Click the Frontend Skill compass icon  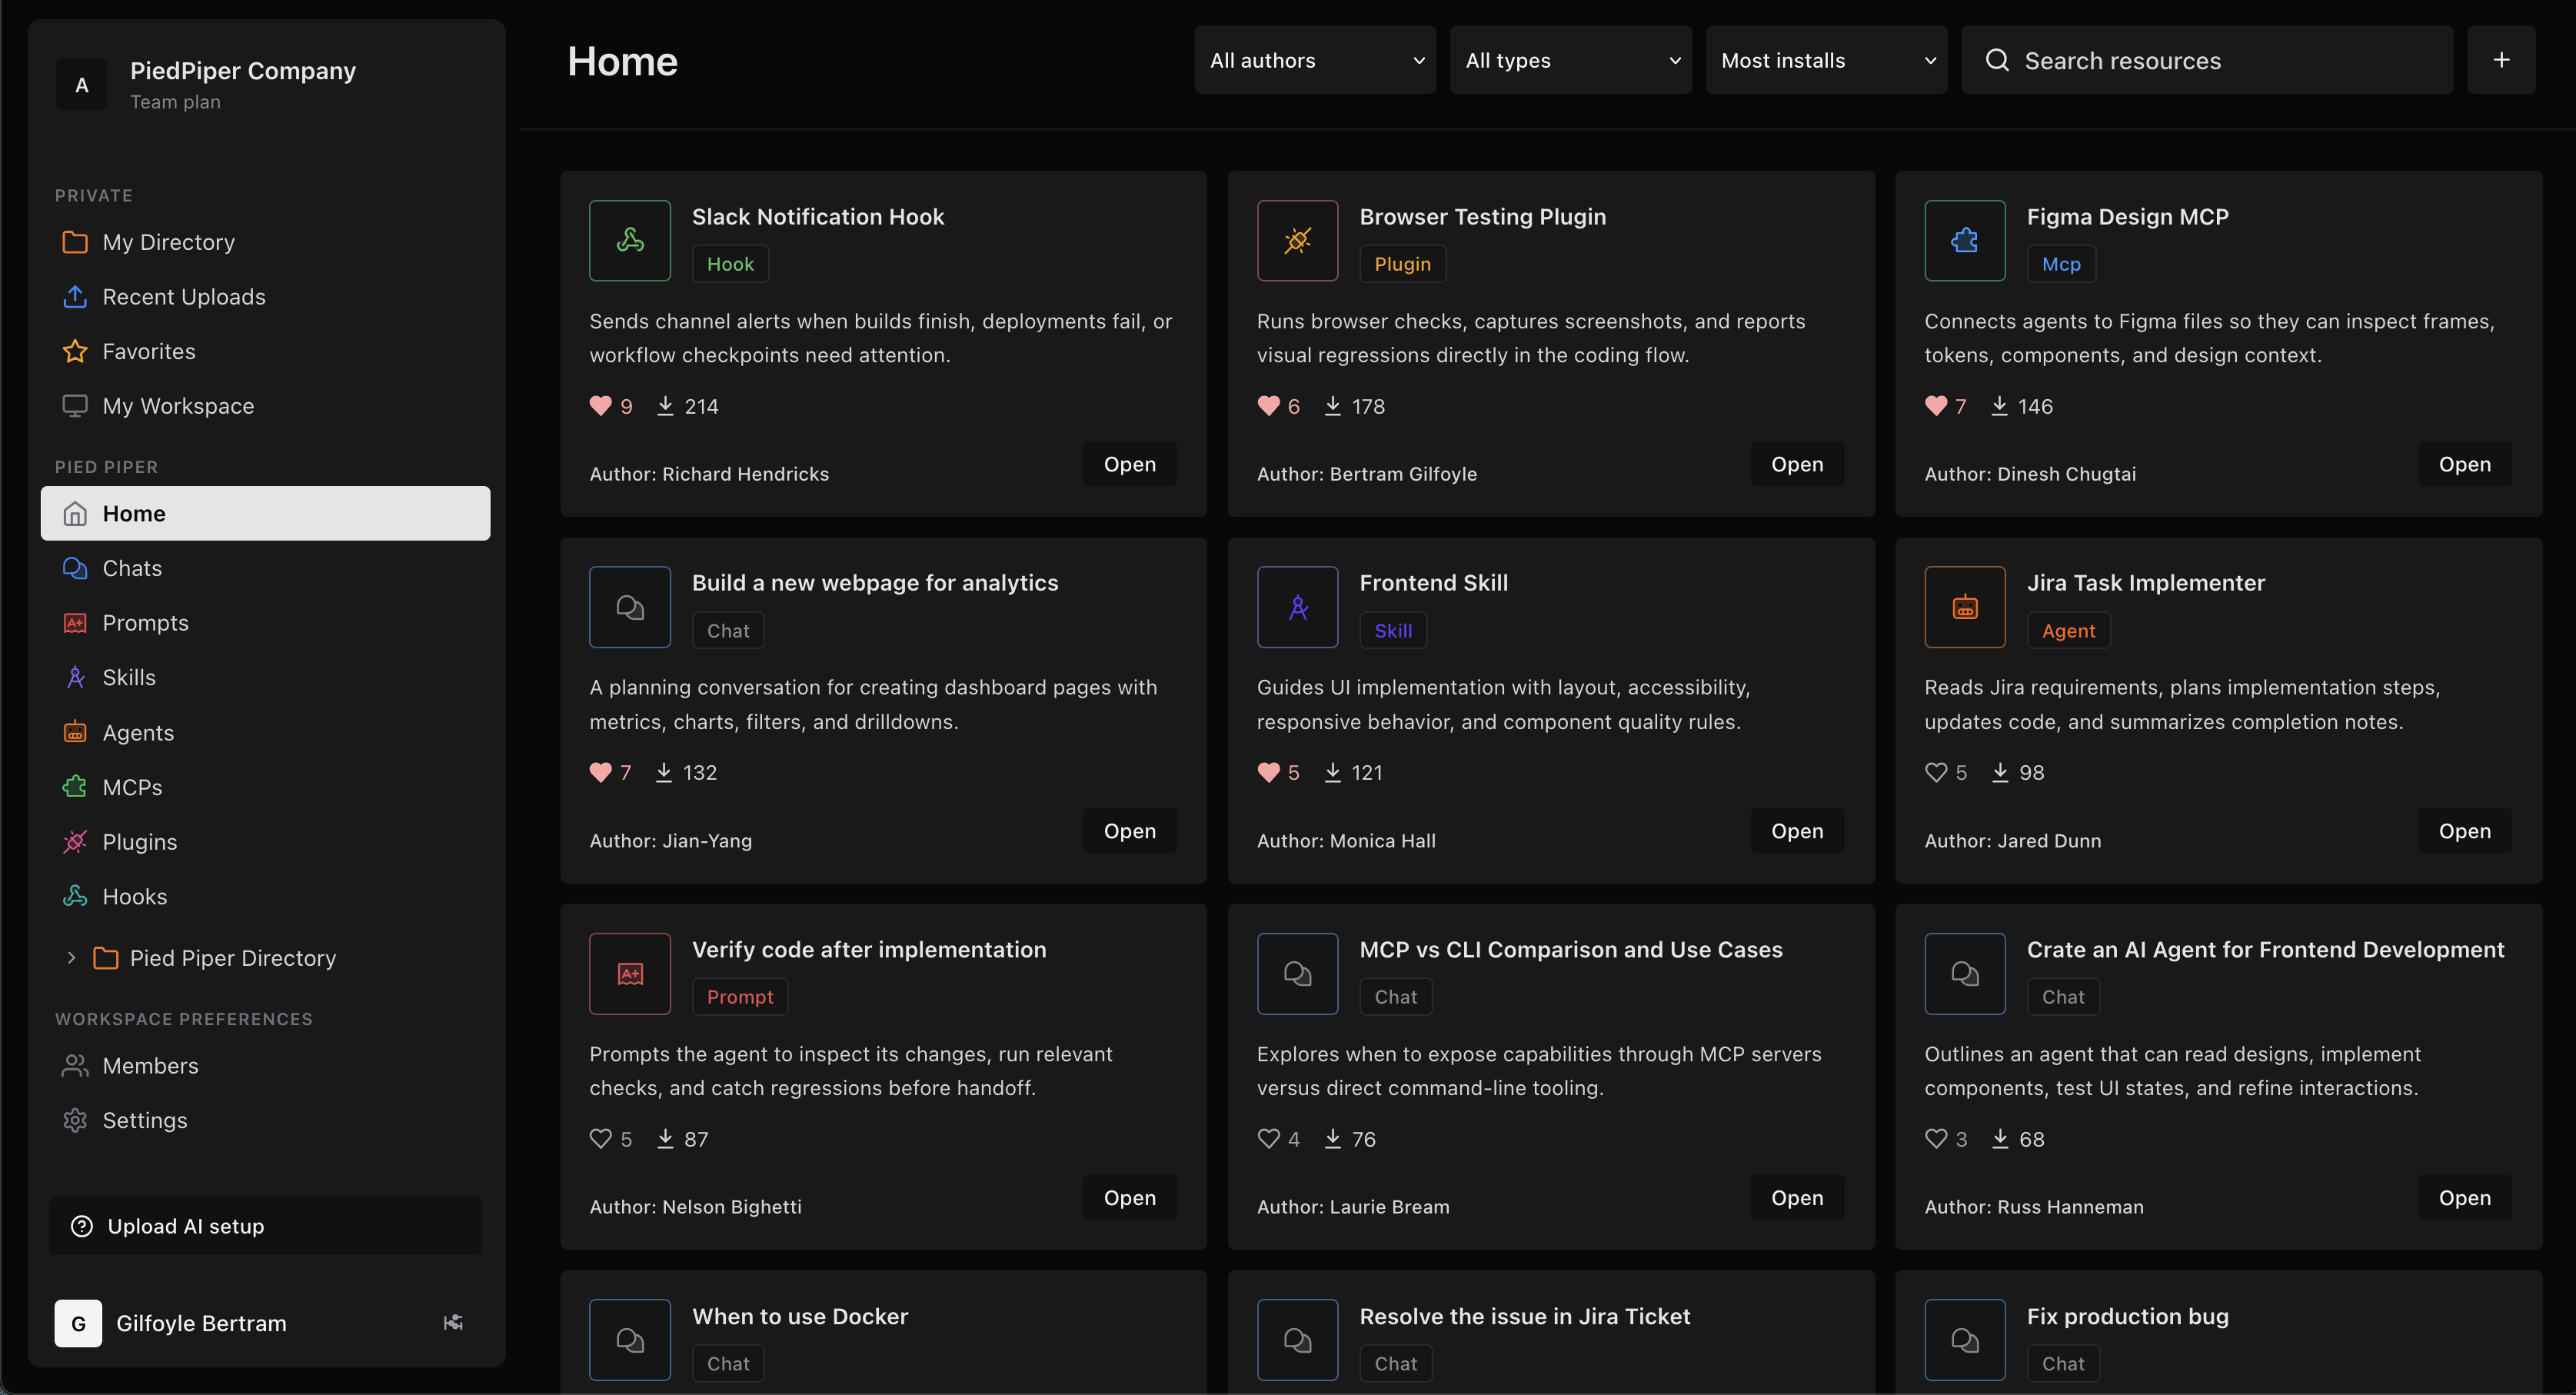[x=1297, y=607]
